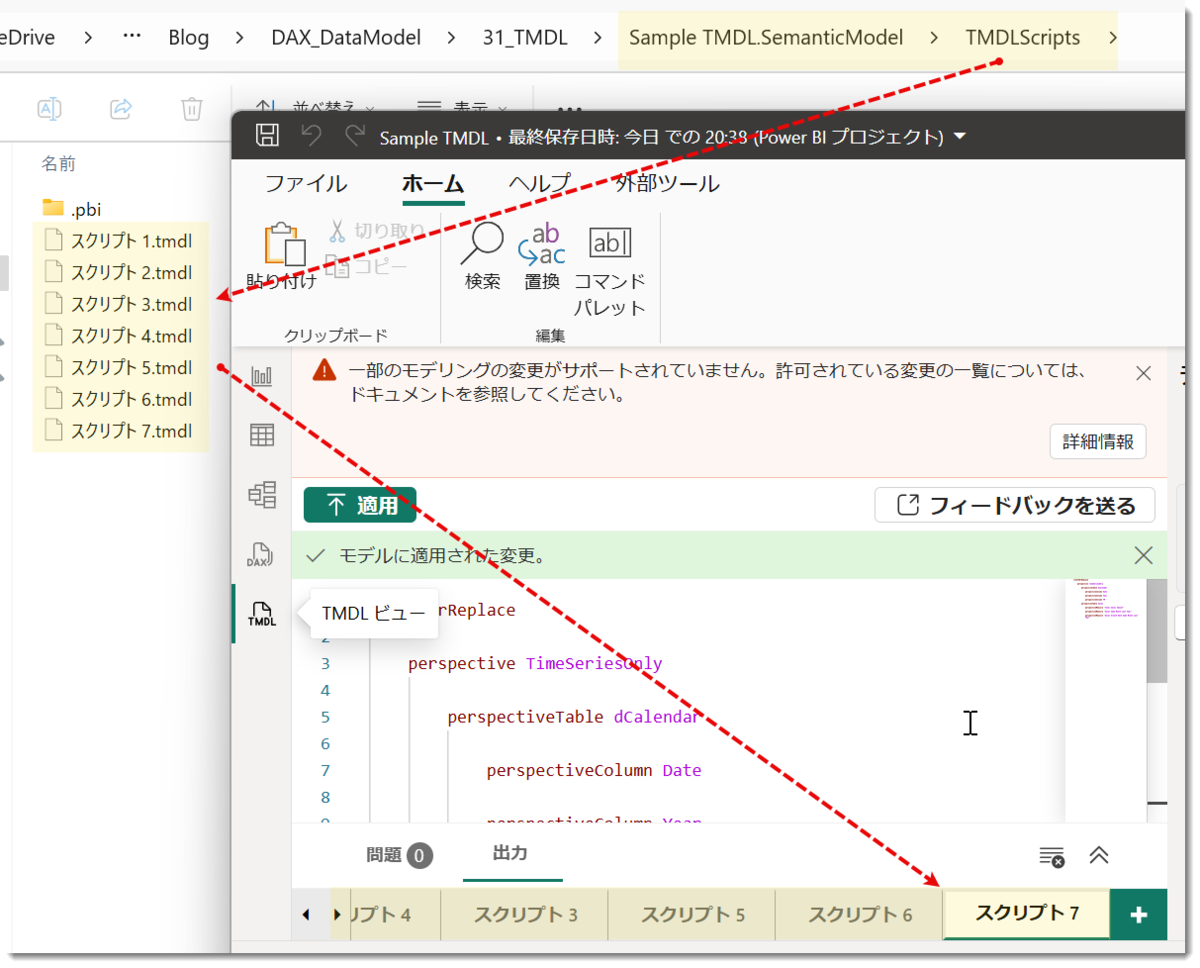The height and width of the screenshot is (968, 1200).
Task: Click the 置換 replace icon
Action: pos(542,256)
